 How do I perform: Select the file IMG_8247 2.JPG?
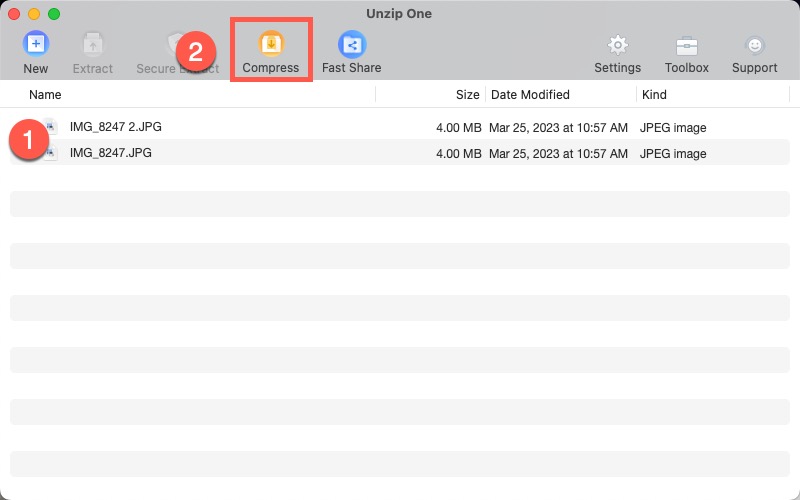pos(115,127)
